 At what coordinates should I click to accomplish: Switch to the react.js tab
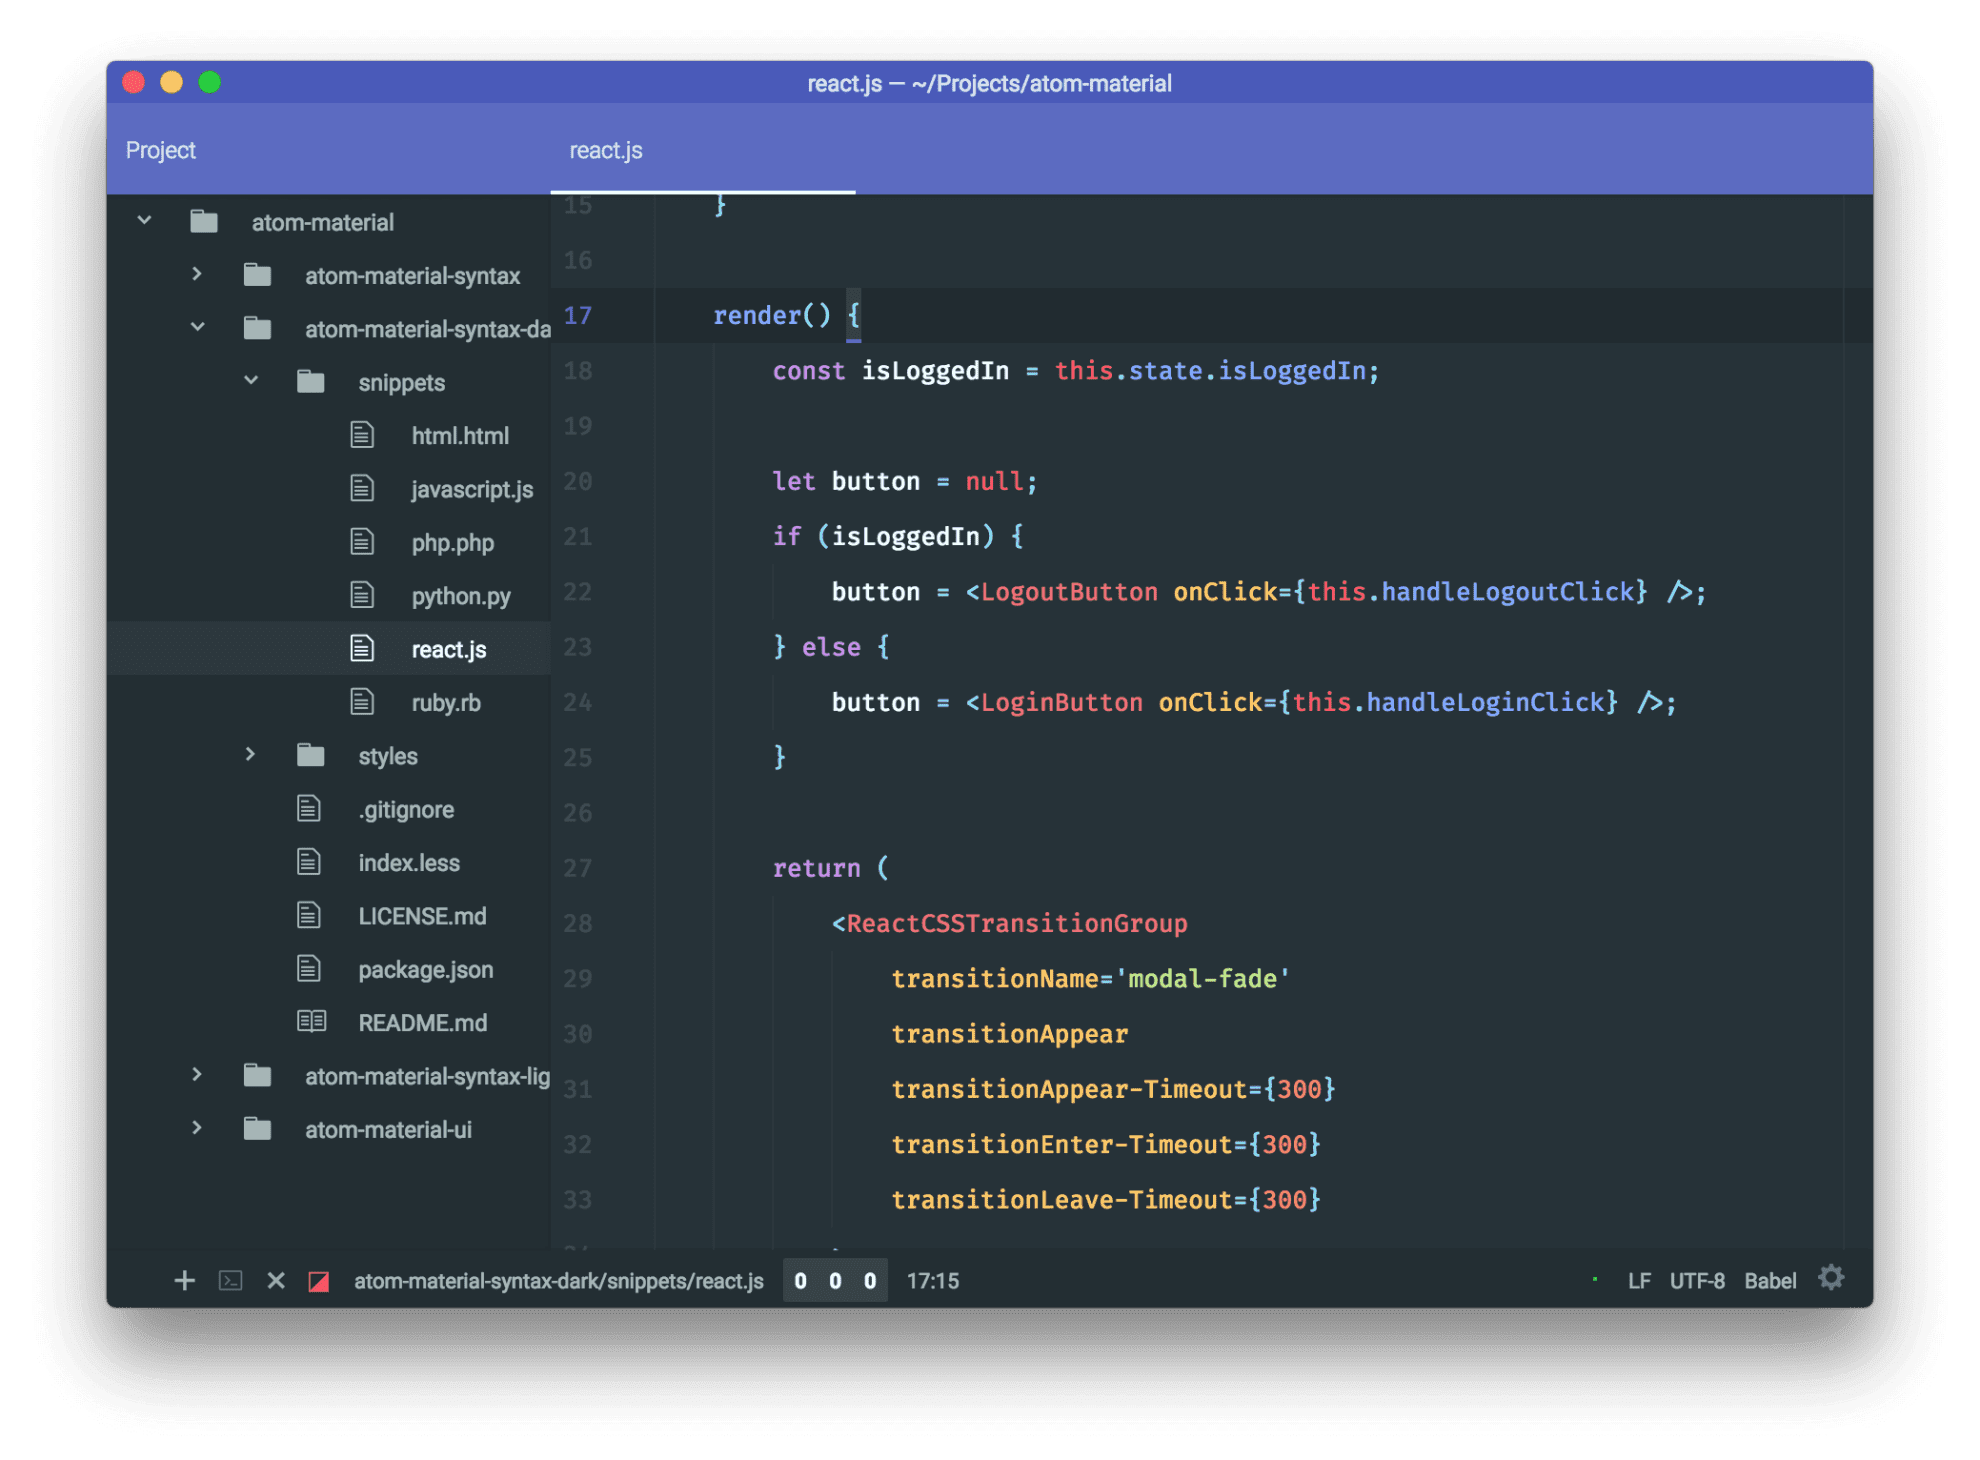[606, 151]
